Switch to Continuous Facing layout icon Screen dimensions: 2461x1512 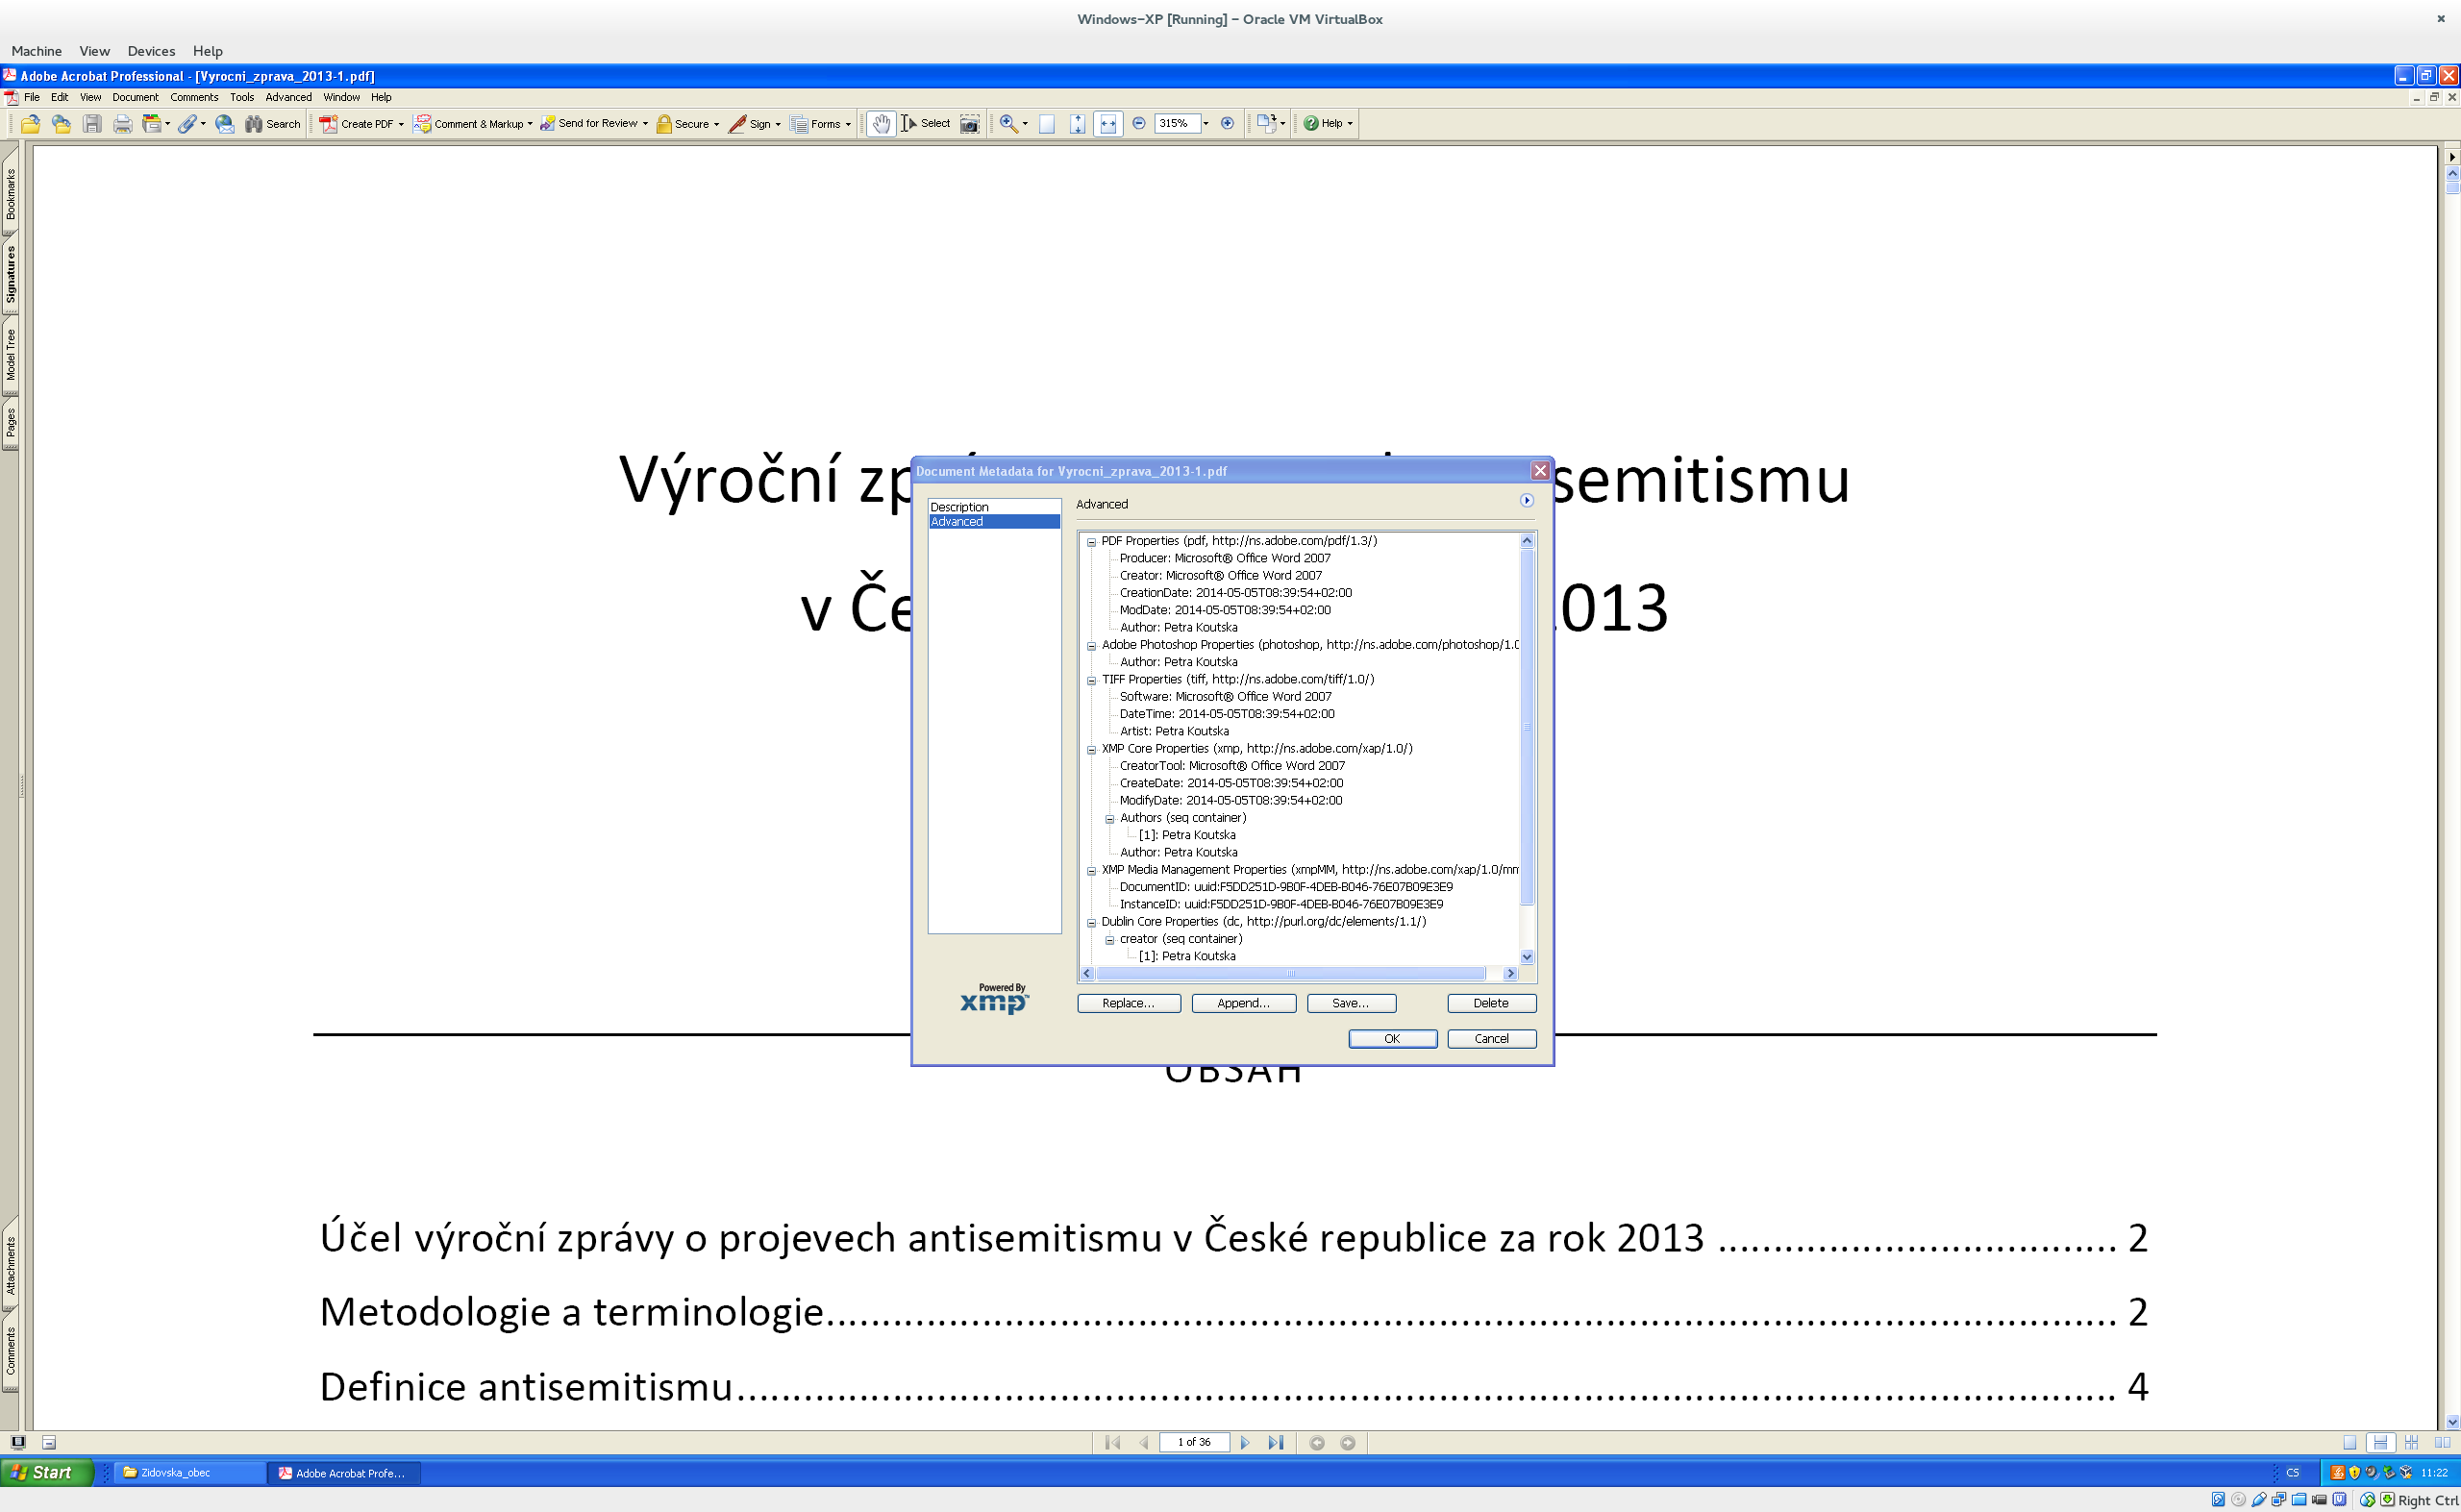tap(2412, 1443)
